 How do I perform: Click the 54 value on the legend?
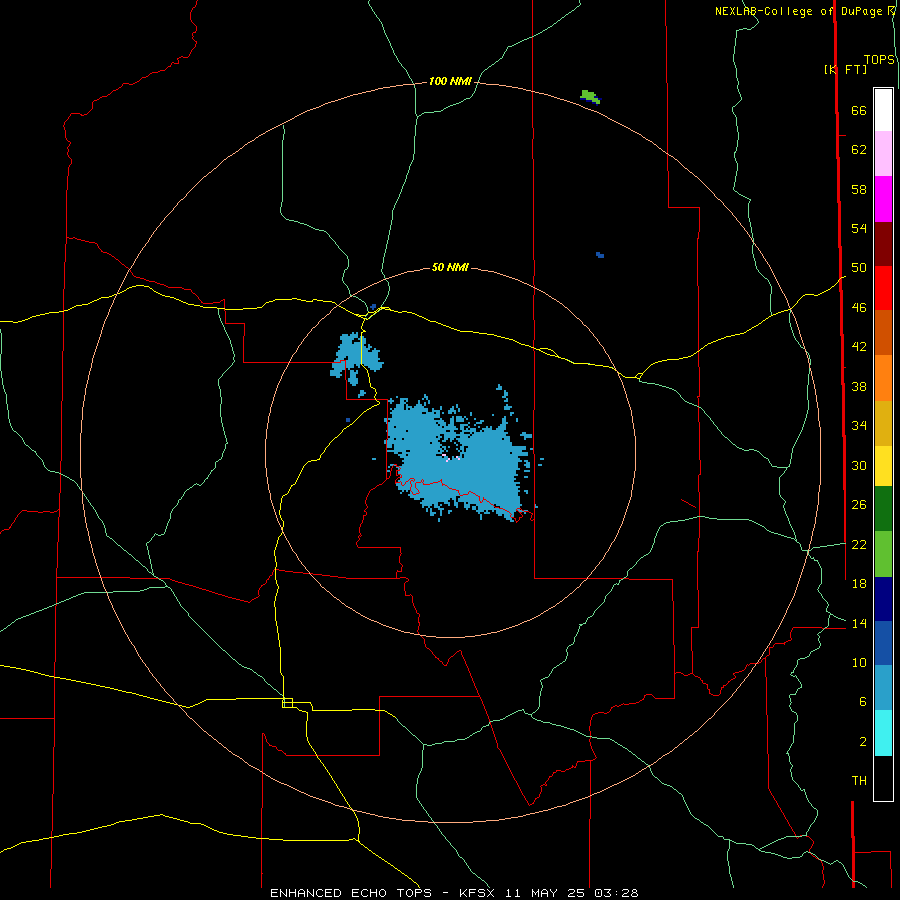859,228
